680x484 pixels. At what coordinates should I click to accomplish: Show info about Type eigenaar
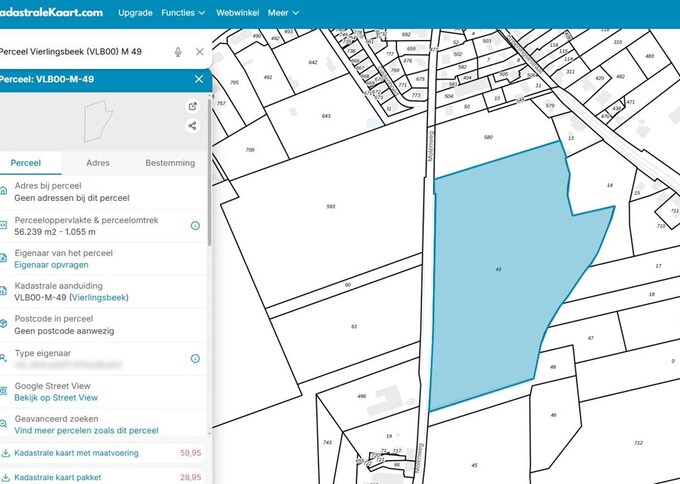pos(195,358)
